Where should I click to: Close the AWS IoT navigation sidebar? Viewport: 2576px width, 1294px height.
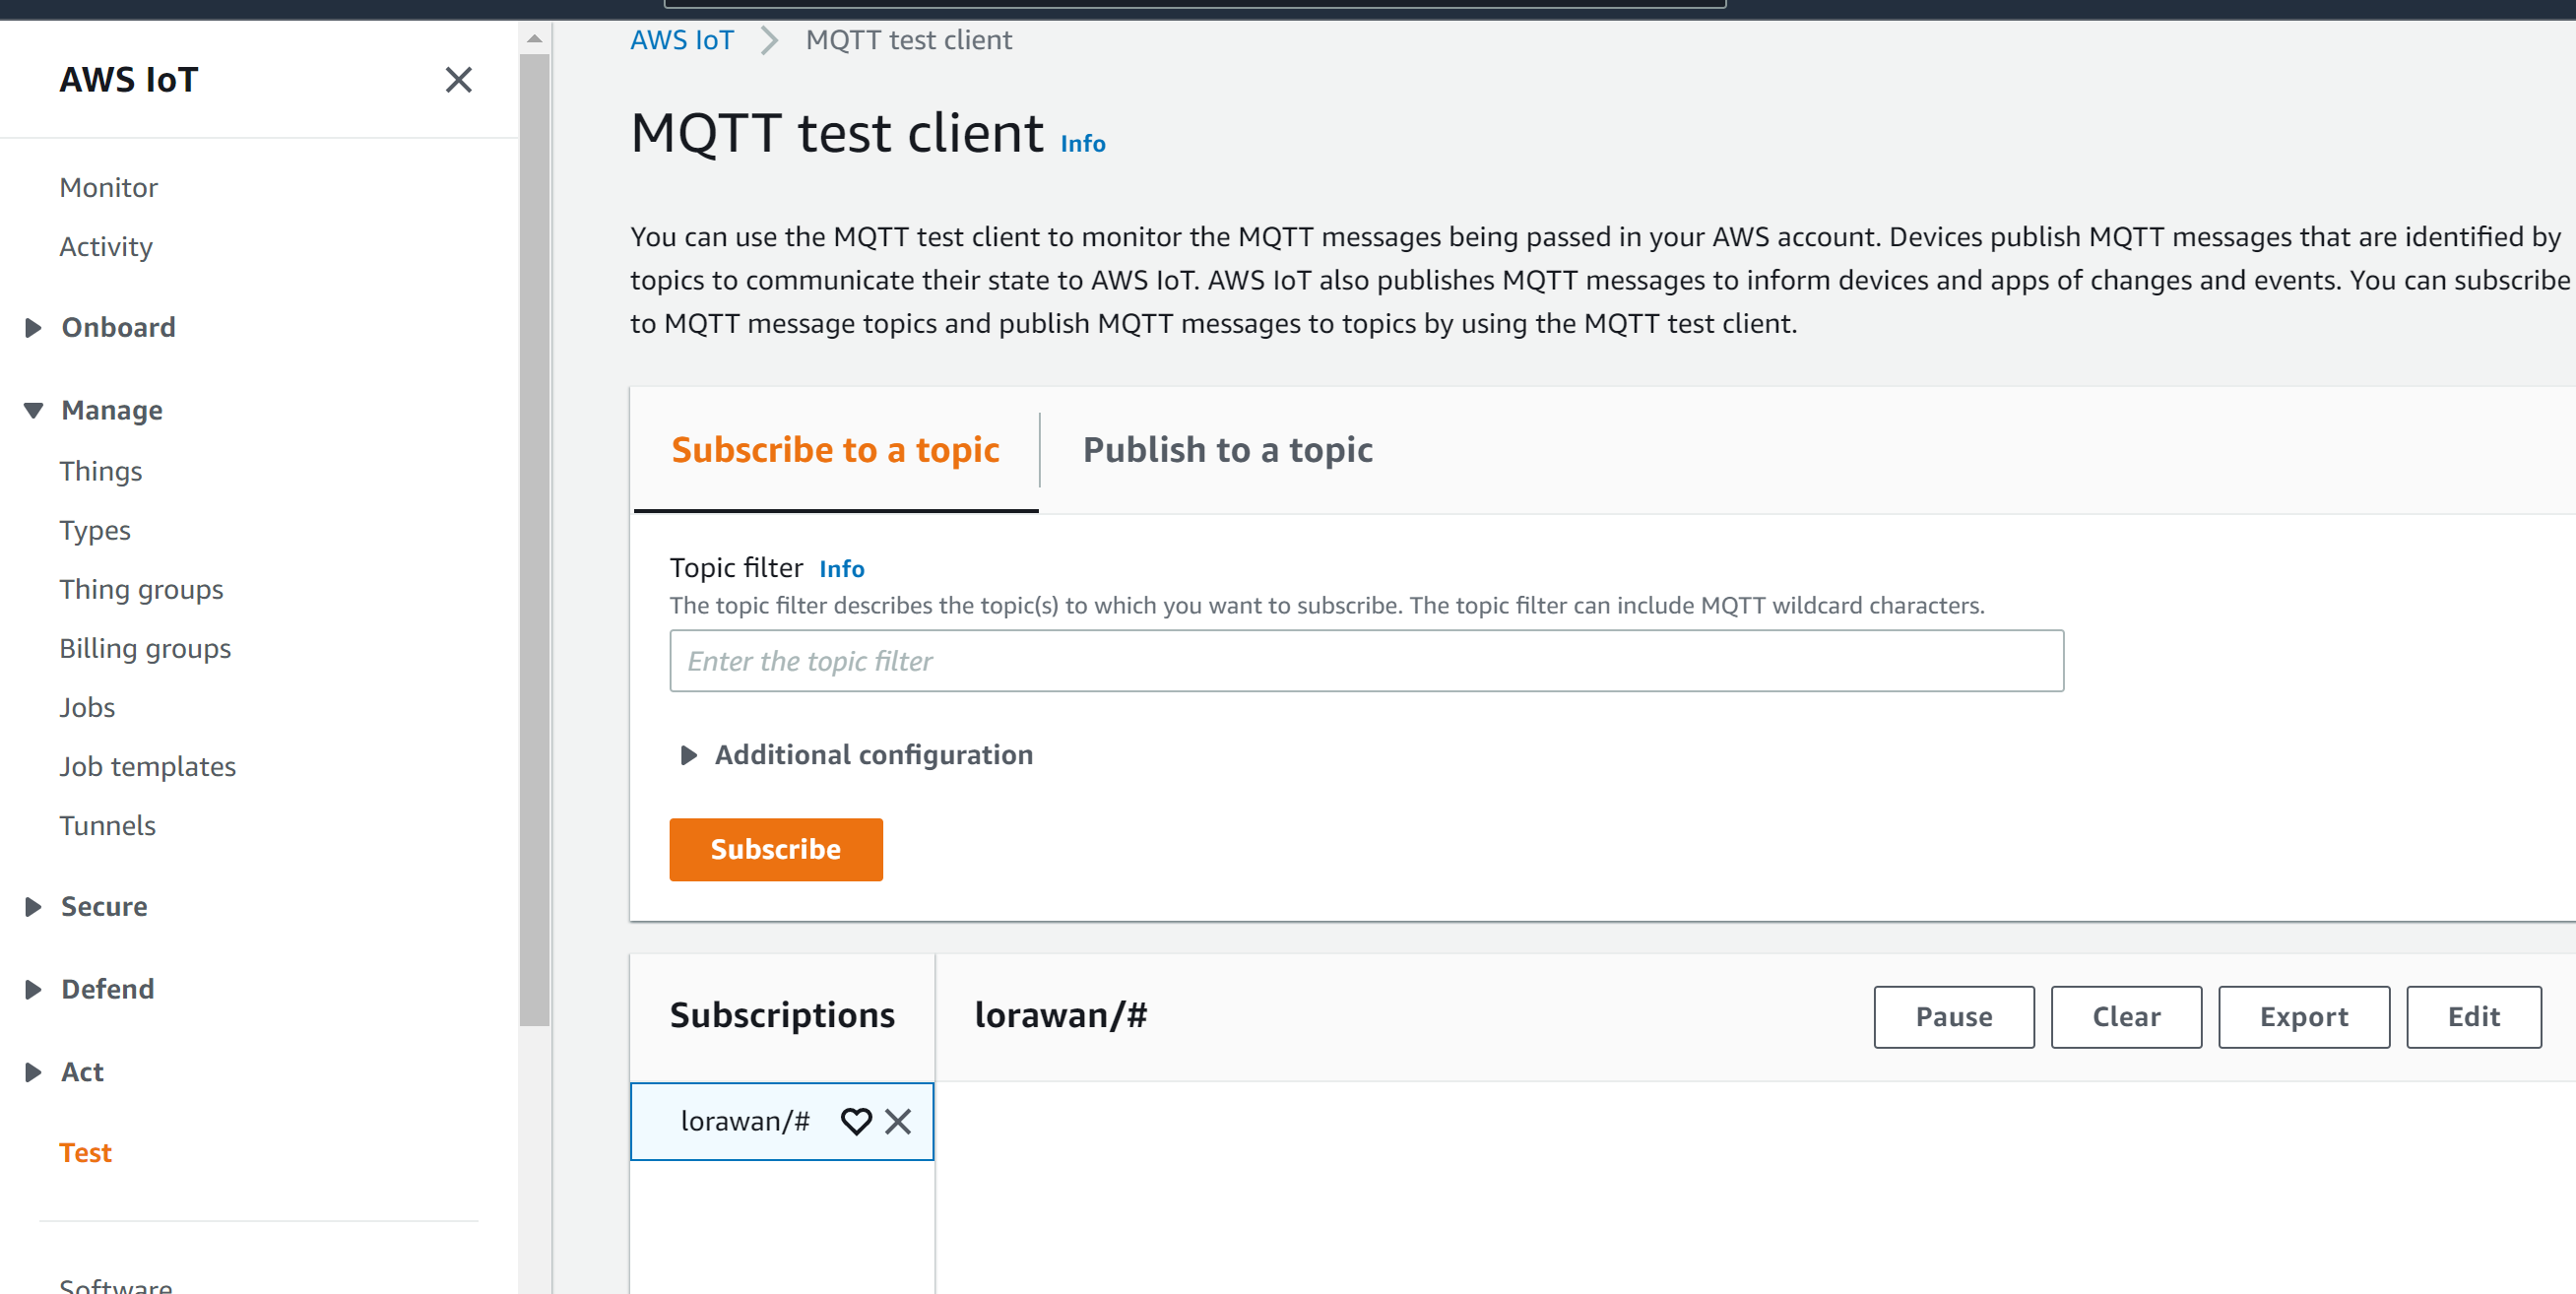(x=458, y=80)
